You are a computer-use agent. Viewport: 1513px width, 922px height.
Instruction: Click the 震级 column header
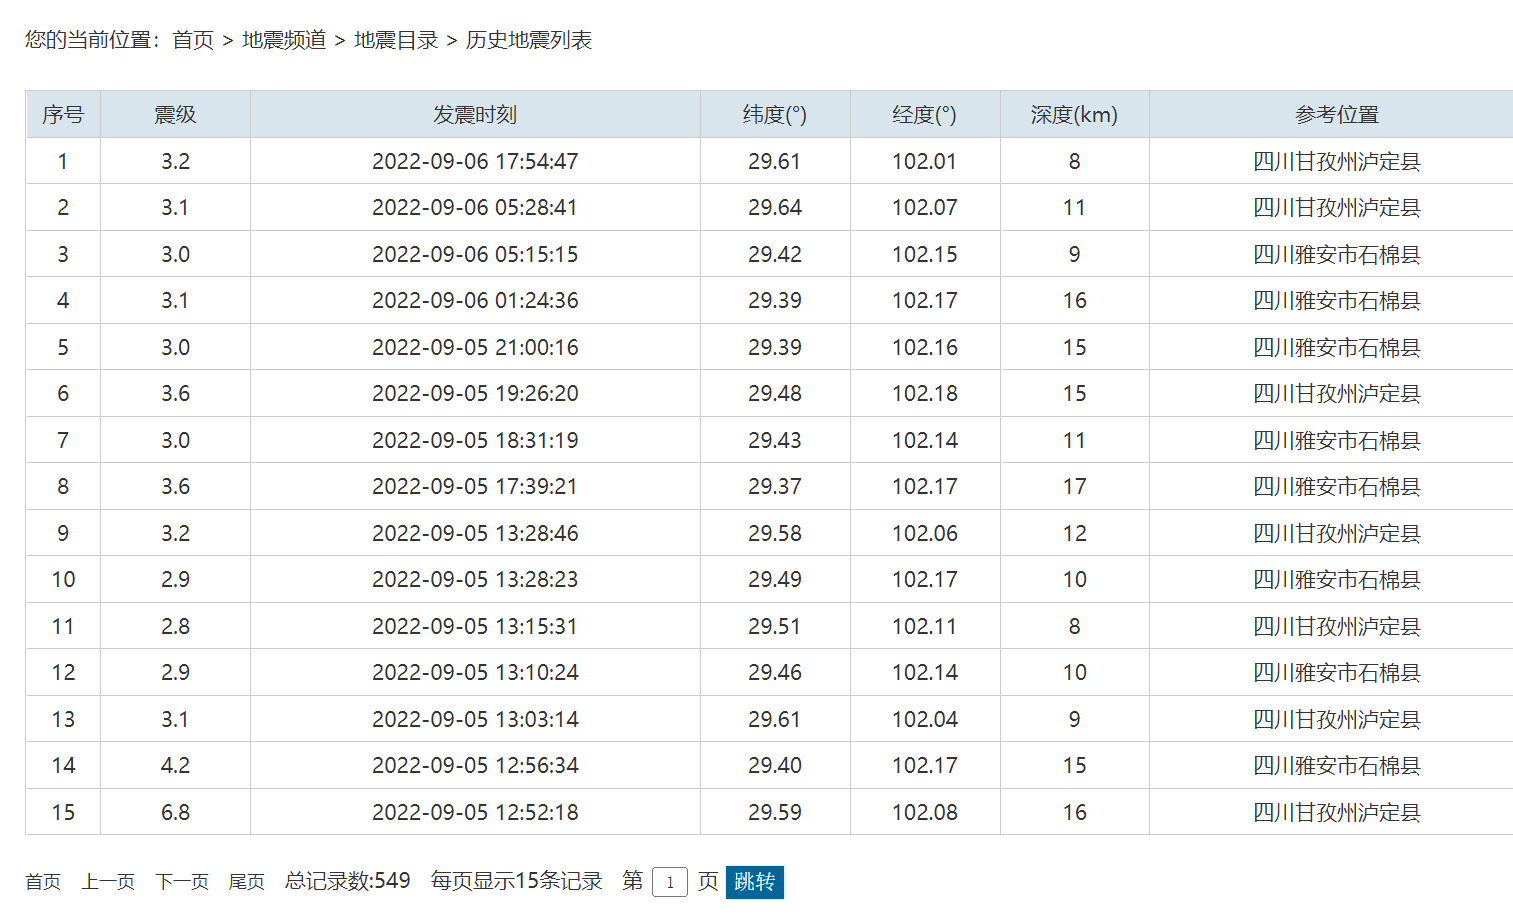[175, 115]
